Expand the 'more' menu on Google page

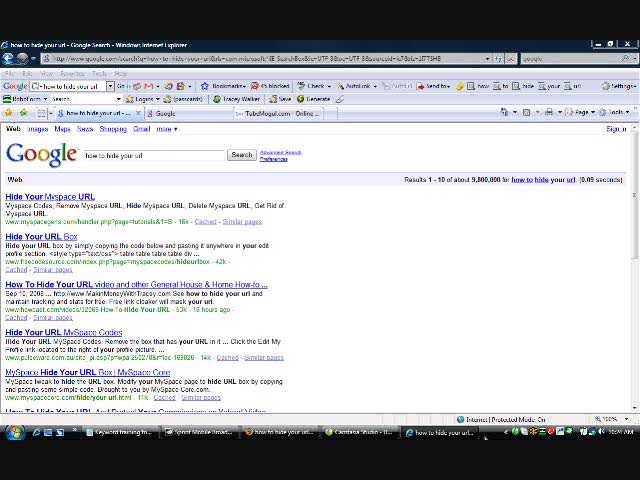click(167, 129)
